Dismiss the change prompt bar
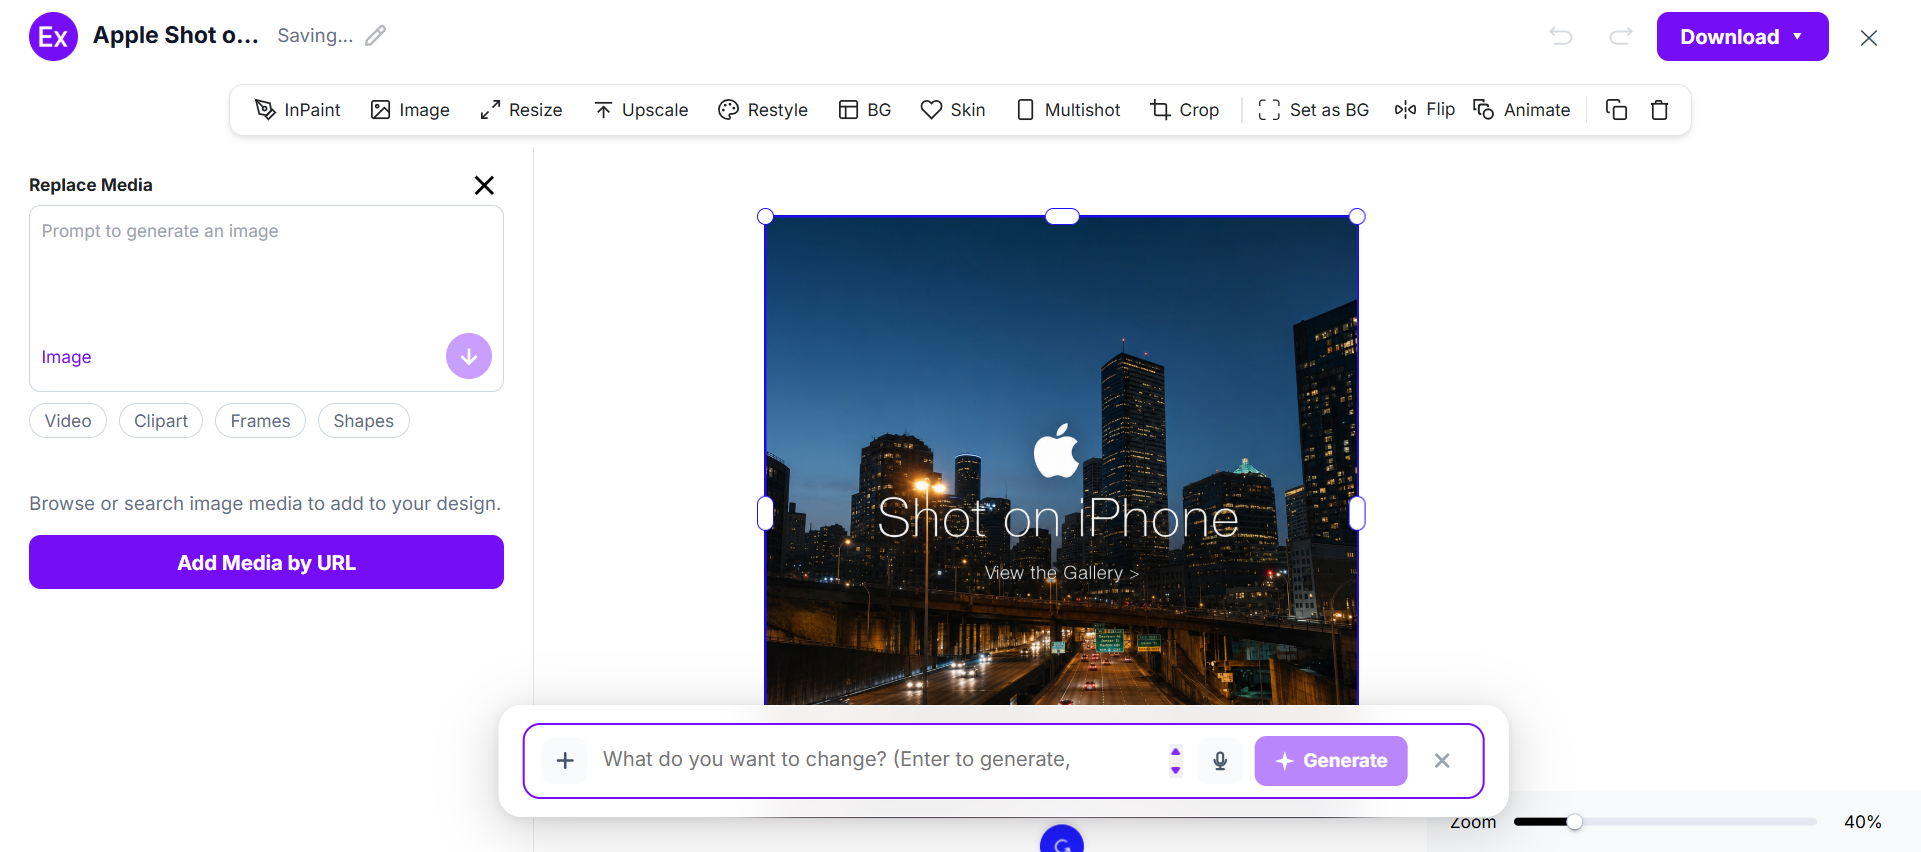1921x852 pixels. tap(1442, 761)
